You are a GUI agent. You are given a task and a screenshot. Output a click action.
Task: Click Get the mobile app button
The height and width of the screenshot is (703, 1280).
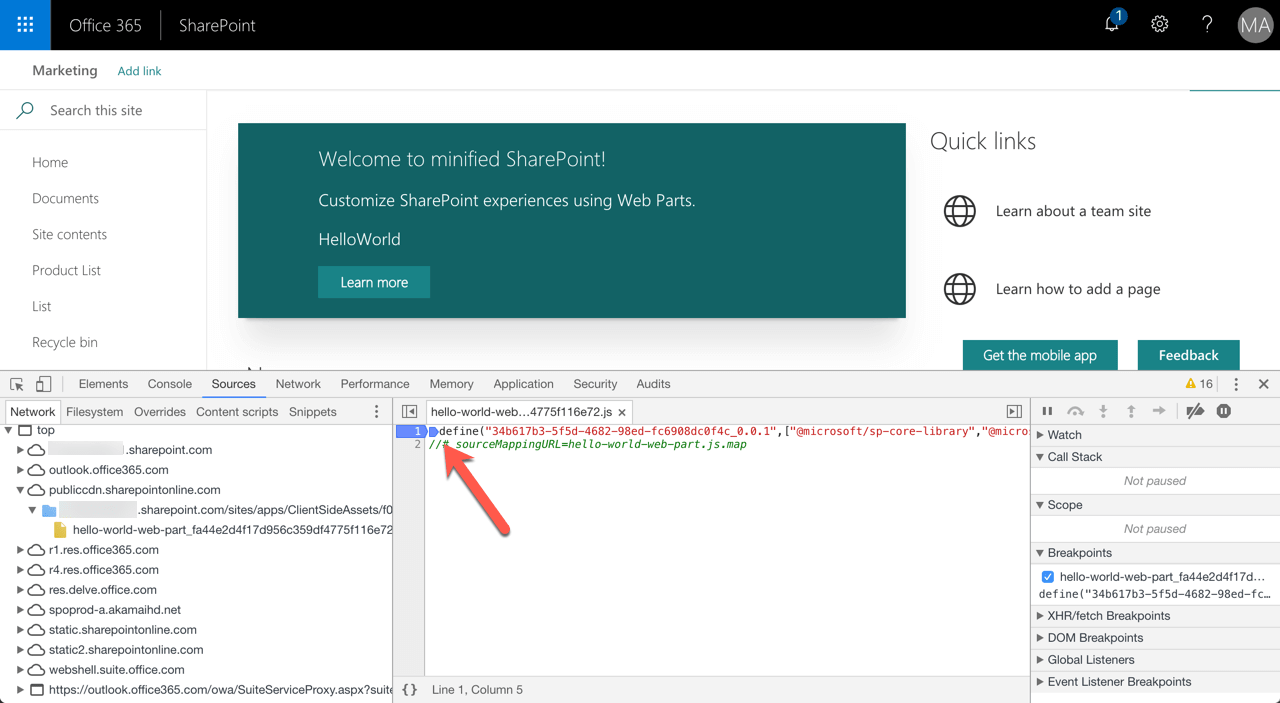[x=1040, y=355]
